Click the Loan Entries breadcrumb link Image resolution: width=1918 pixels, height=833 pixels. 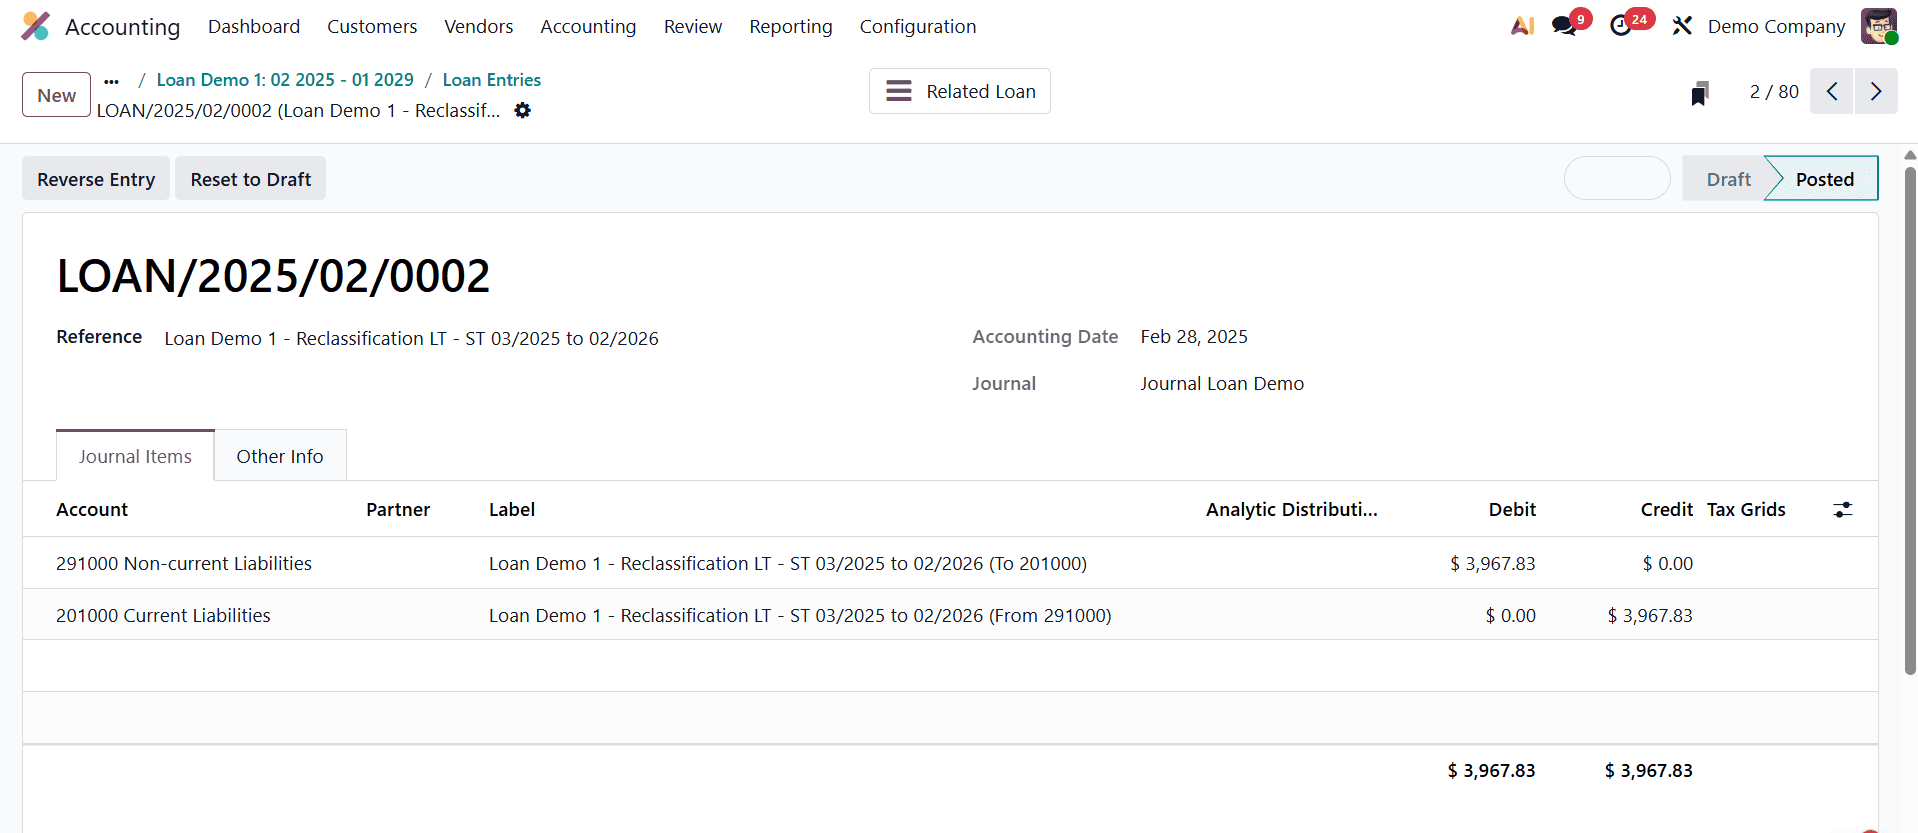(x=491, y=80)
